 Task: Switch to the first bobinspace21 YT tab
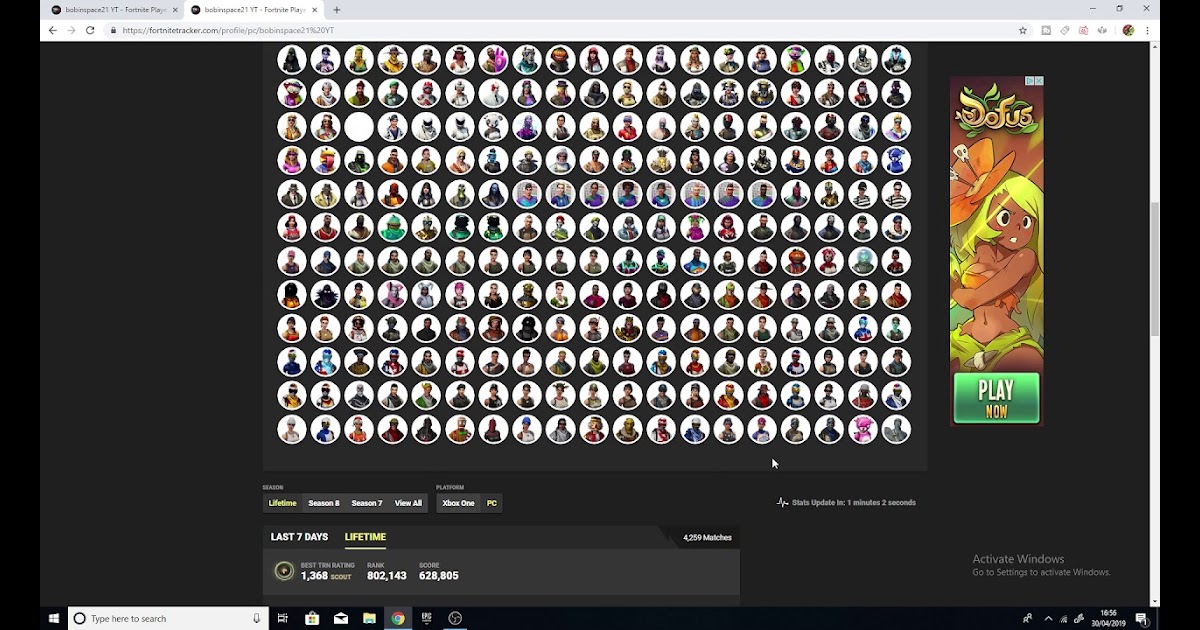coord(115,10)
